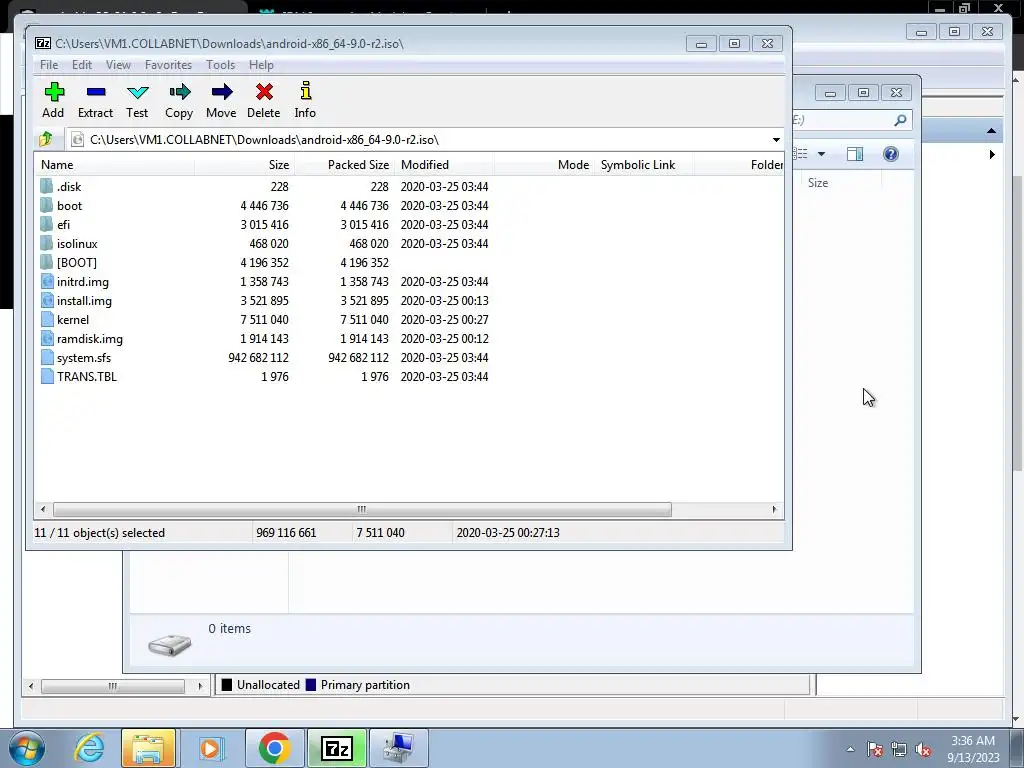Select the kernel file icon
This screenshot has height=768, width=1024.
(46, 319)
